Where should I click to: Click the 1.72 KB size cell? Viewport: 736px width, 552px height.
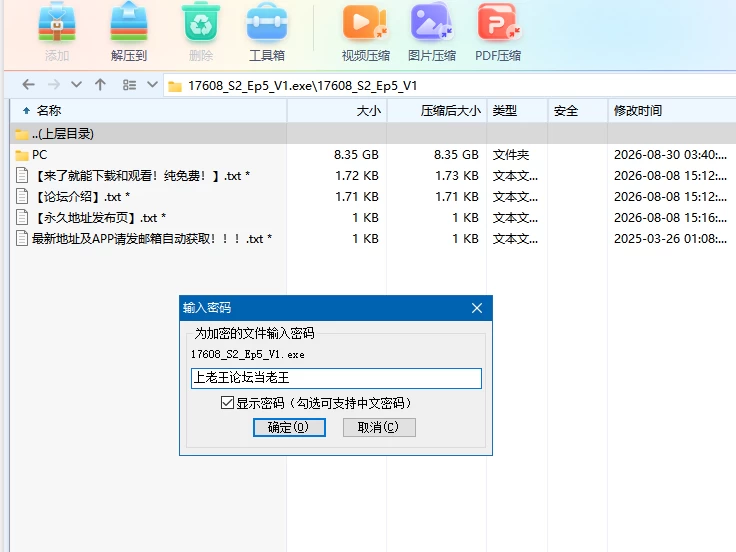coord(357,176)
